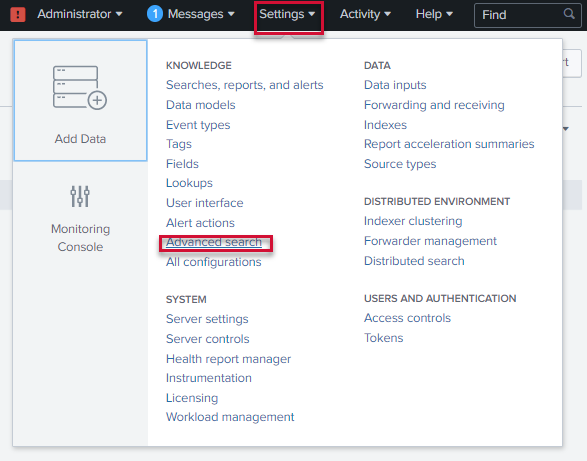Open the Messages dropdown menu
The width and height of the screenshot is (587, 461).
201,14
